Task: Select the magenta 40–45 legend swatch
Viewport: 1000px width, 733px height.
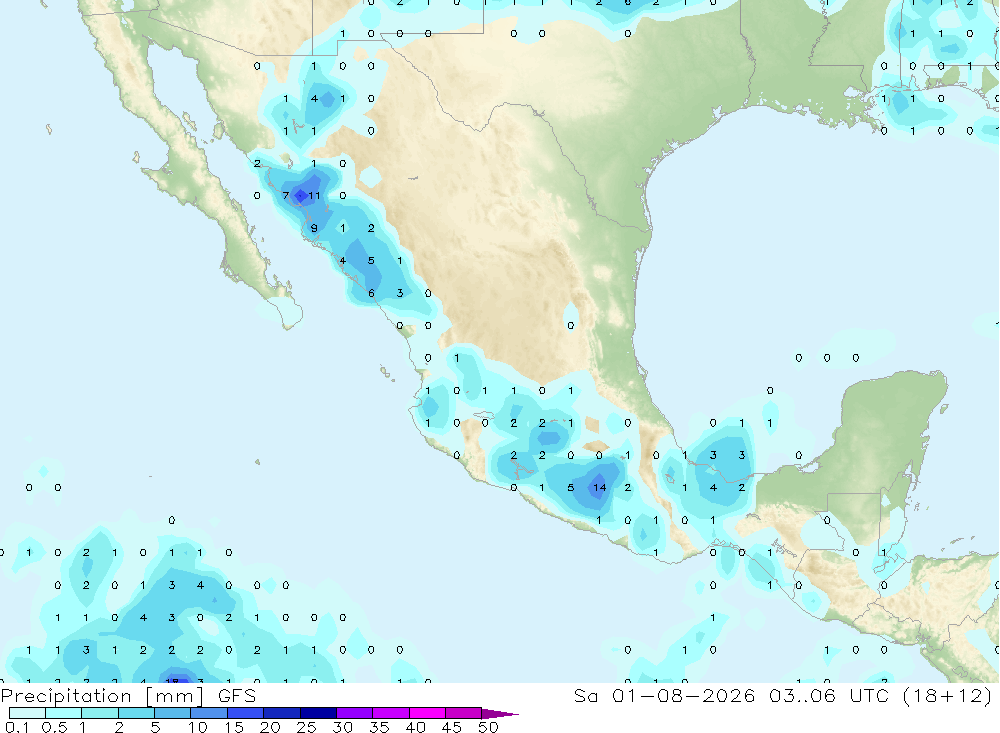Action: click(427, 713)
